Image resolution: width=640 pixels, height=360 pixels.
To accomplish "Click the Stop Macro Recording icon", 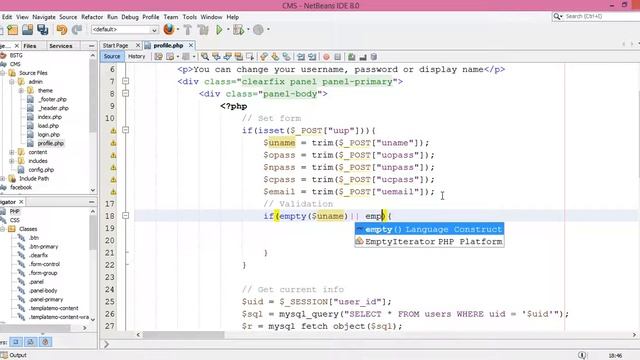I will point(338,57).
